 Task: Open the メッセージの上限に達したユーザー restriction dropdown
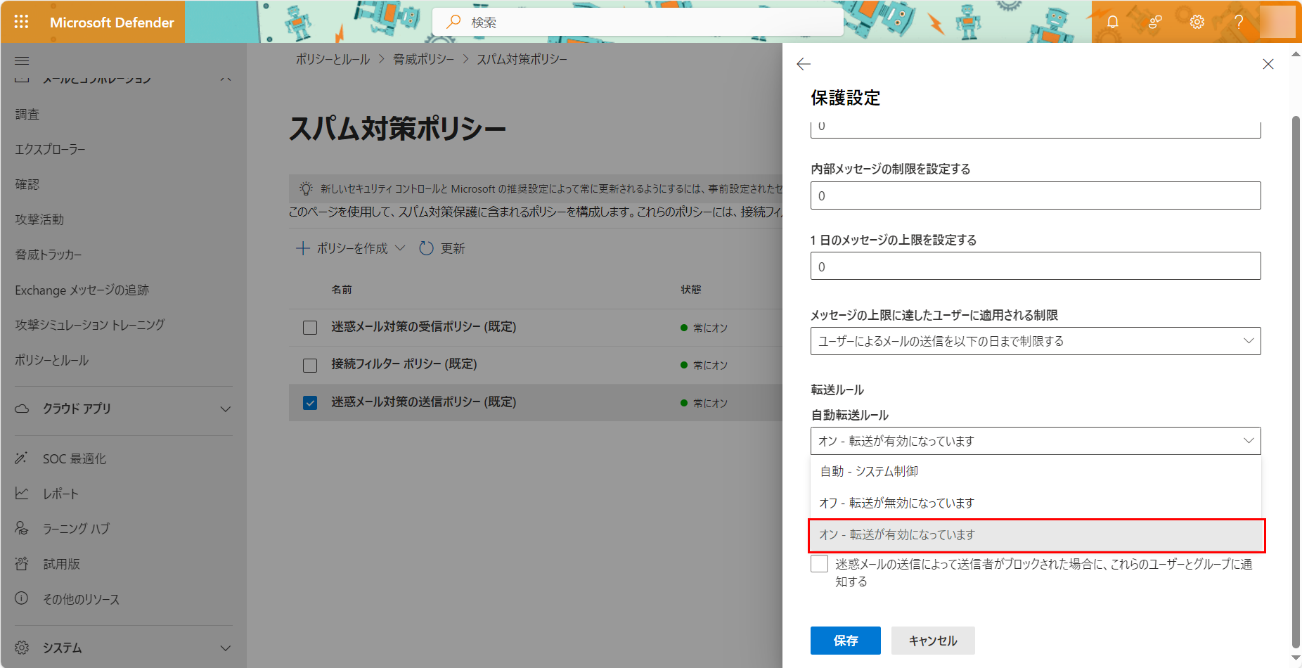point(1035,341)
